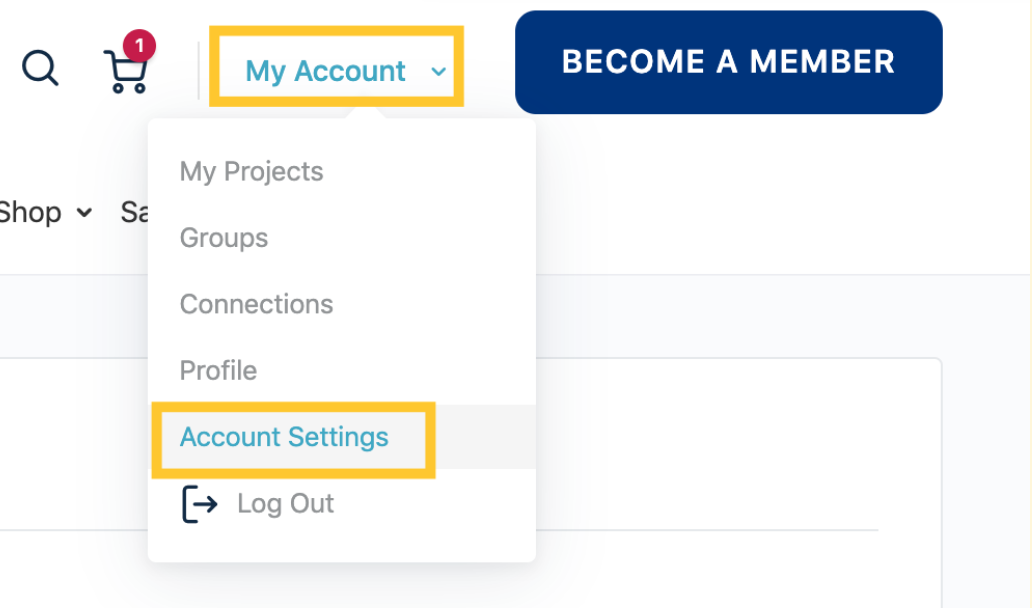
Task: Open the shopping cart icon
Action: pos(125,71)
